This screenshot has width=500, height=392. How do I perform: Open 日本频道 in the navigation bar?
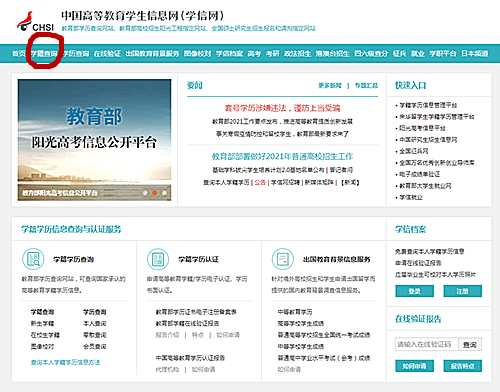pyautogui.click(x=475, y=53)
